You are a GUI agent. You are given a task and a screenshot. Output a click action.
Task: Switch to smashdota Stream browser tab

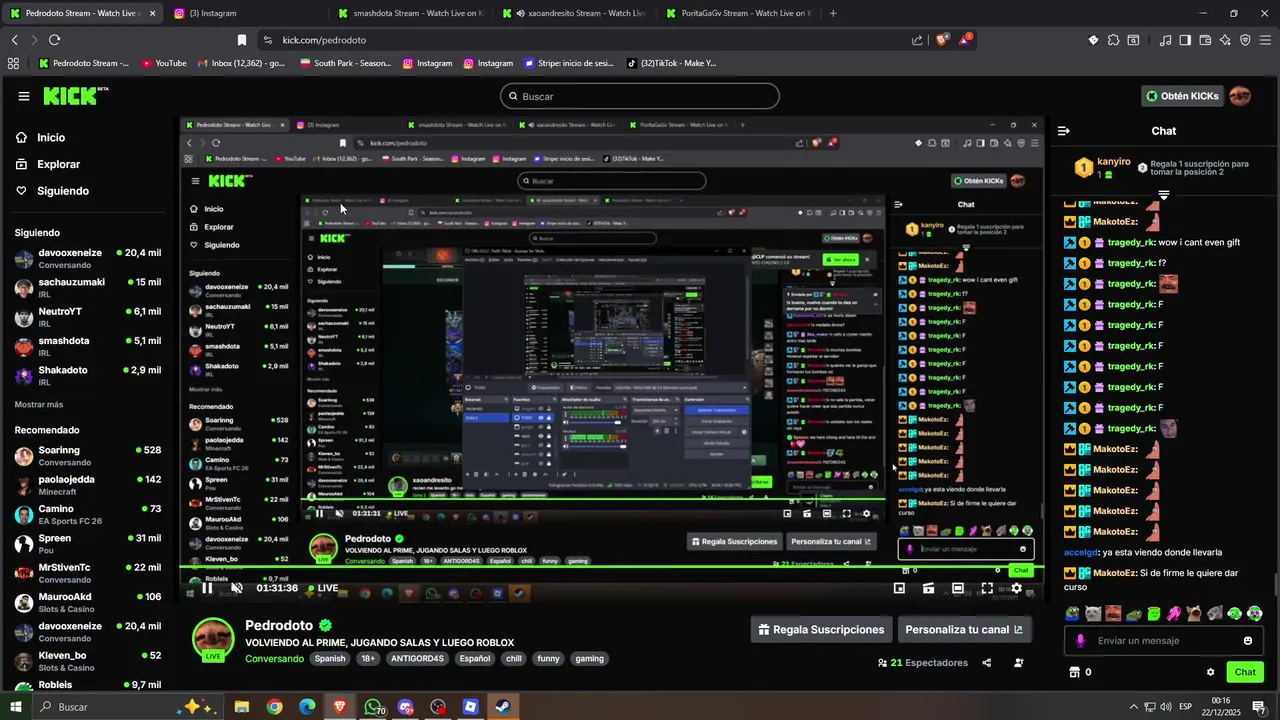tap(408, 13)
